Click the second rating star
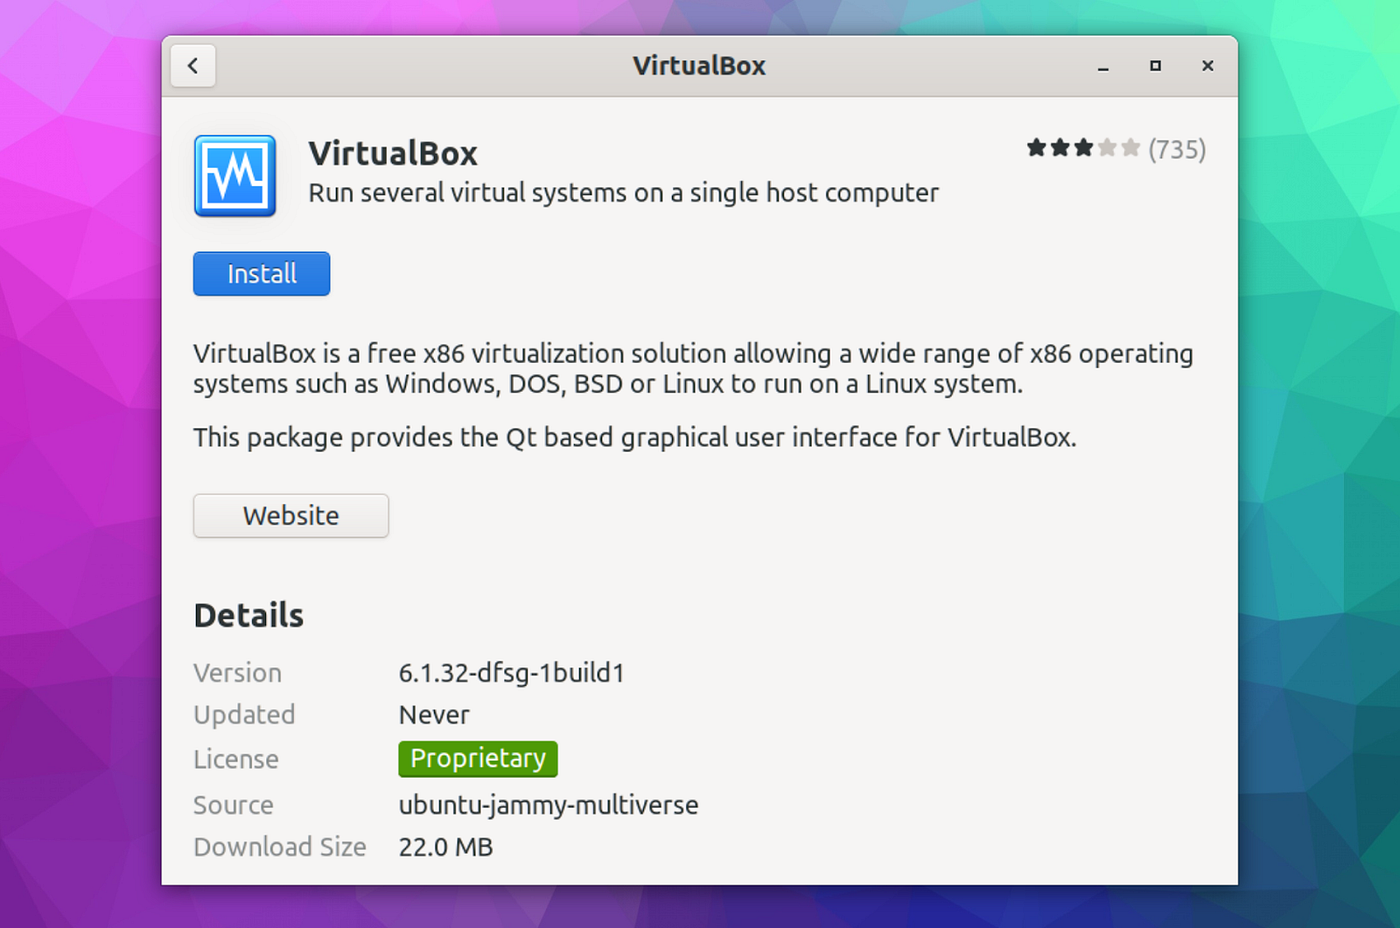Image resolution: width=1400 pixels, height=928 pixels. pyautogui.click(x=1059, y=147)
